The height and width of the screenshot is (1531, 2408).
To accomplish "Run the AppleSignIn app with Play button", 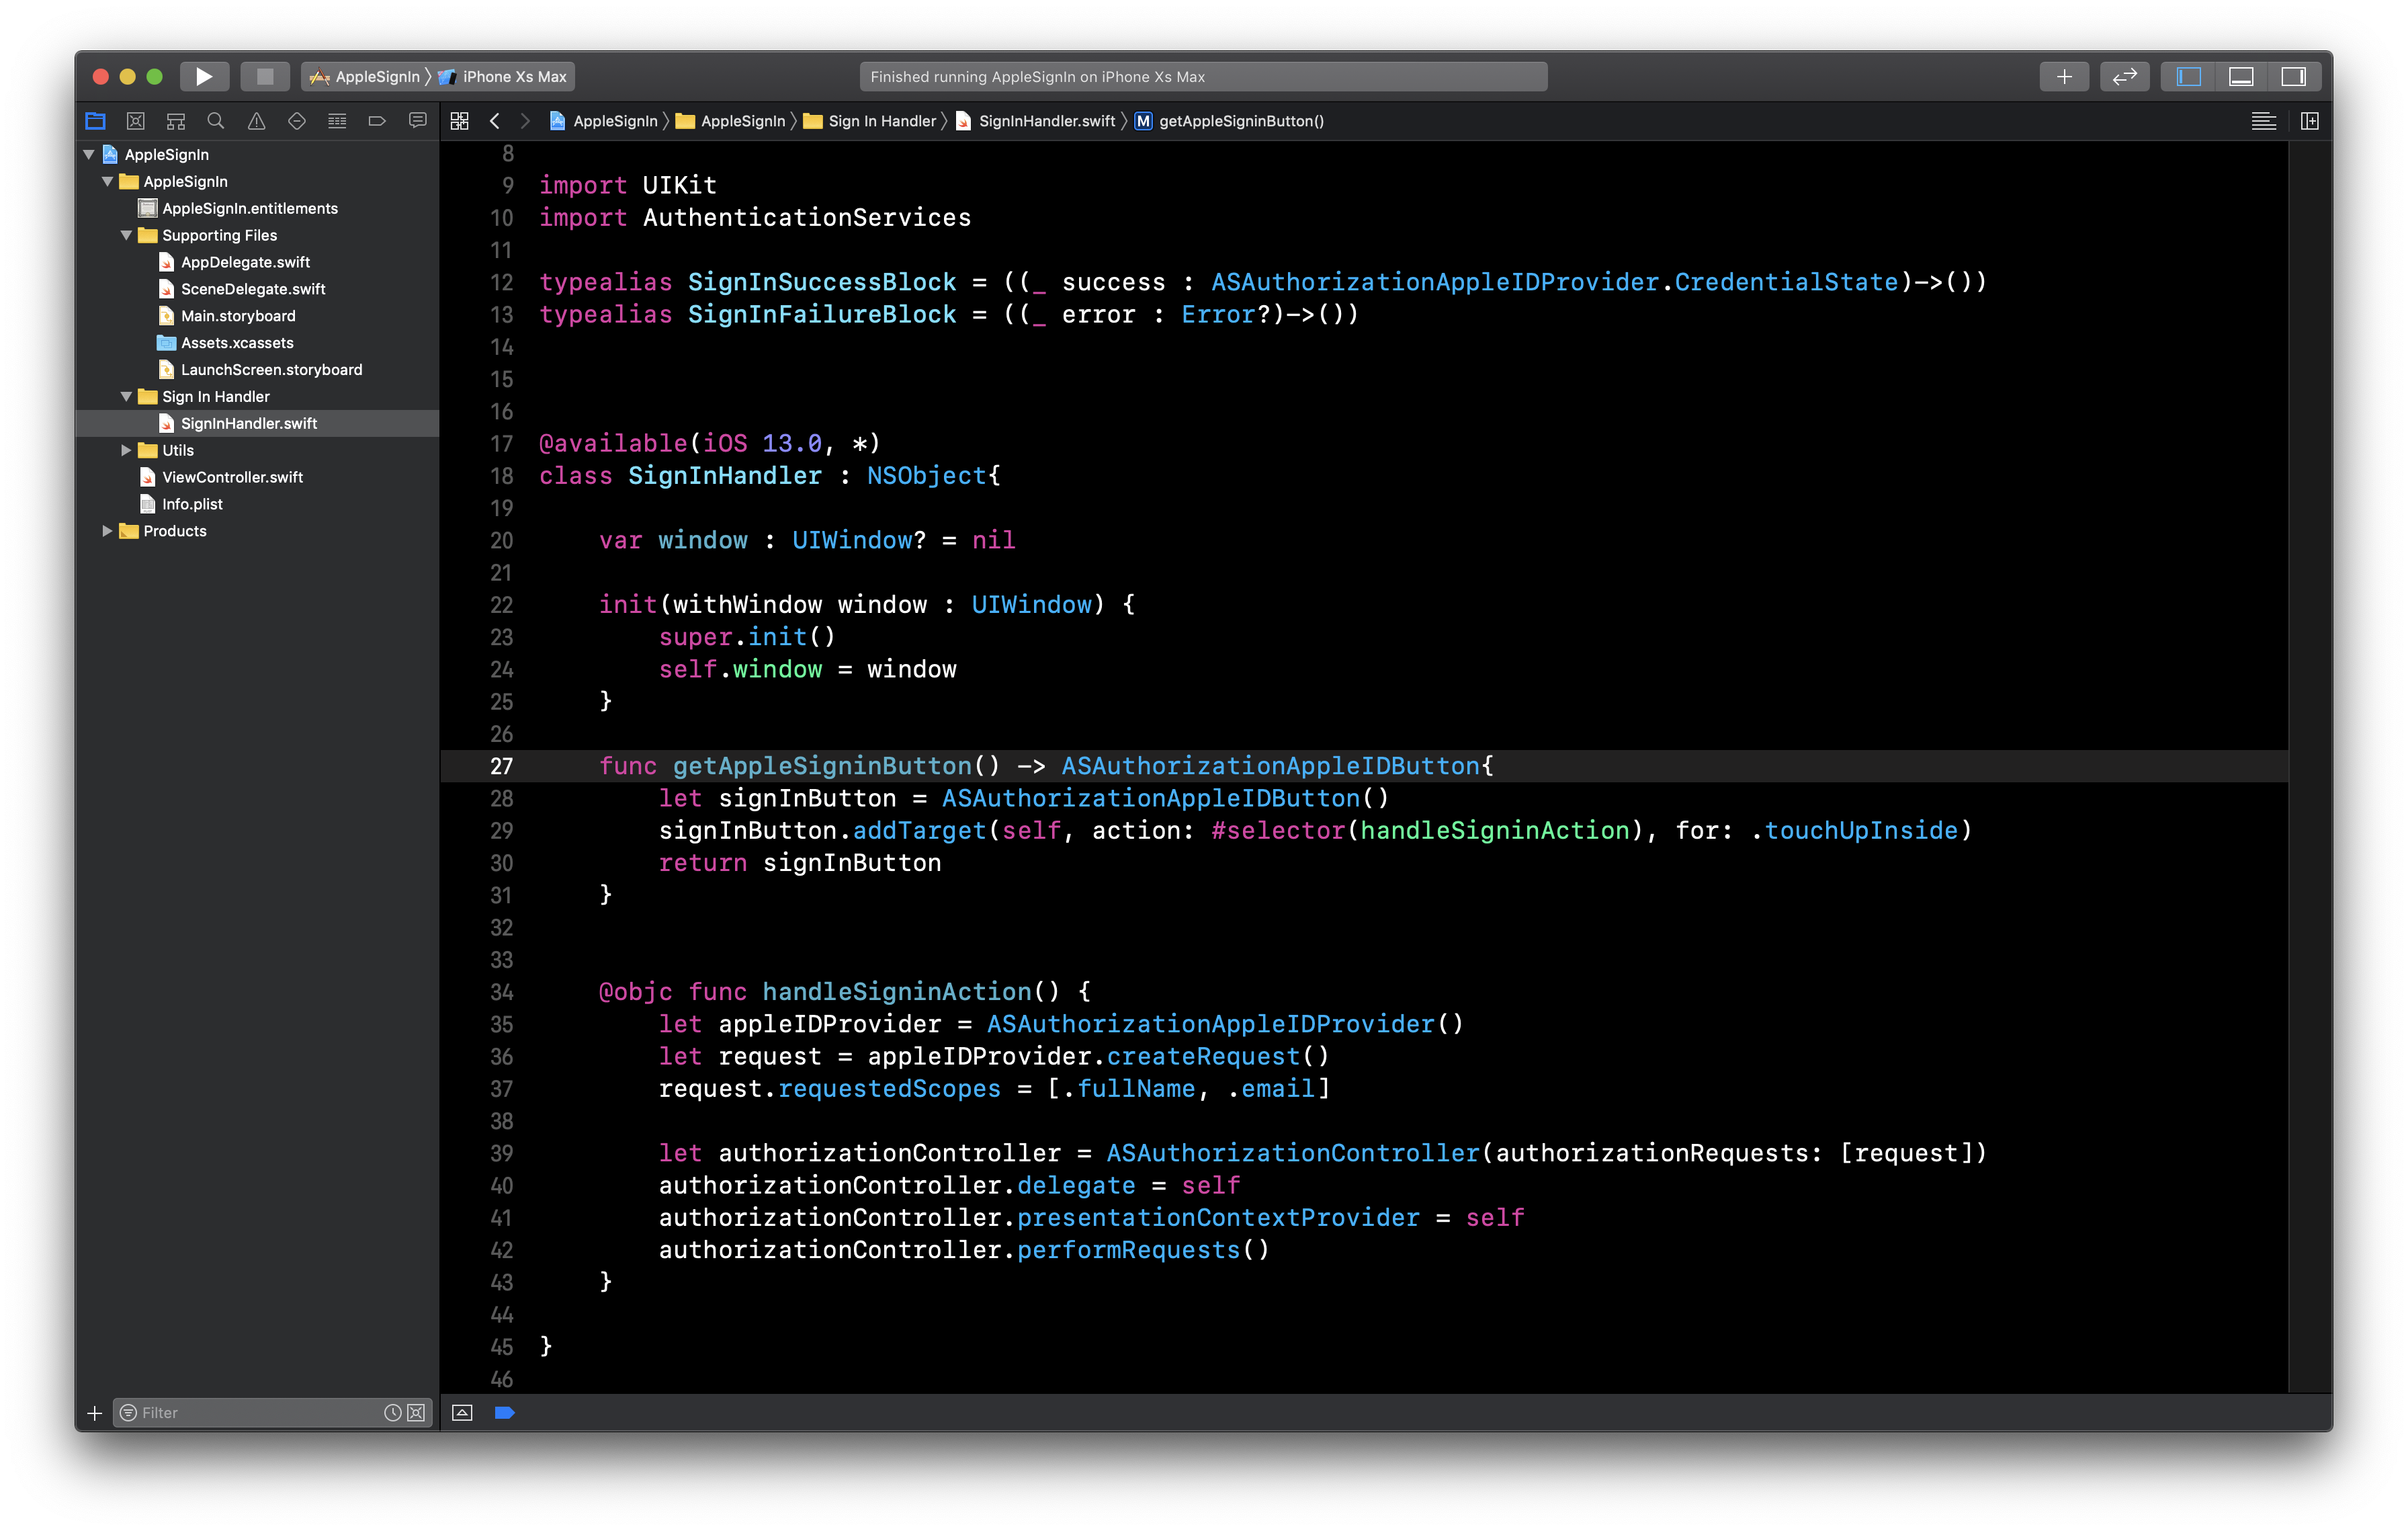I will pyautogui.click(x=204, y=76).
